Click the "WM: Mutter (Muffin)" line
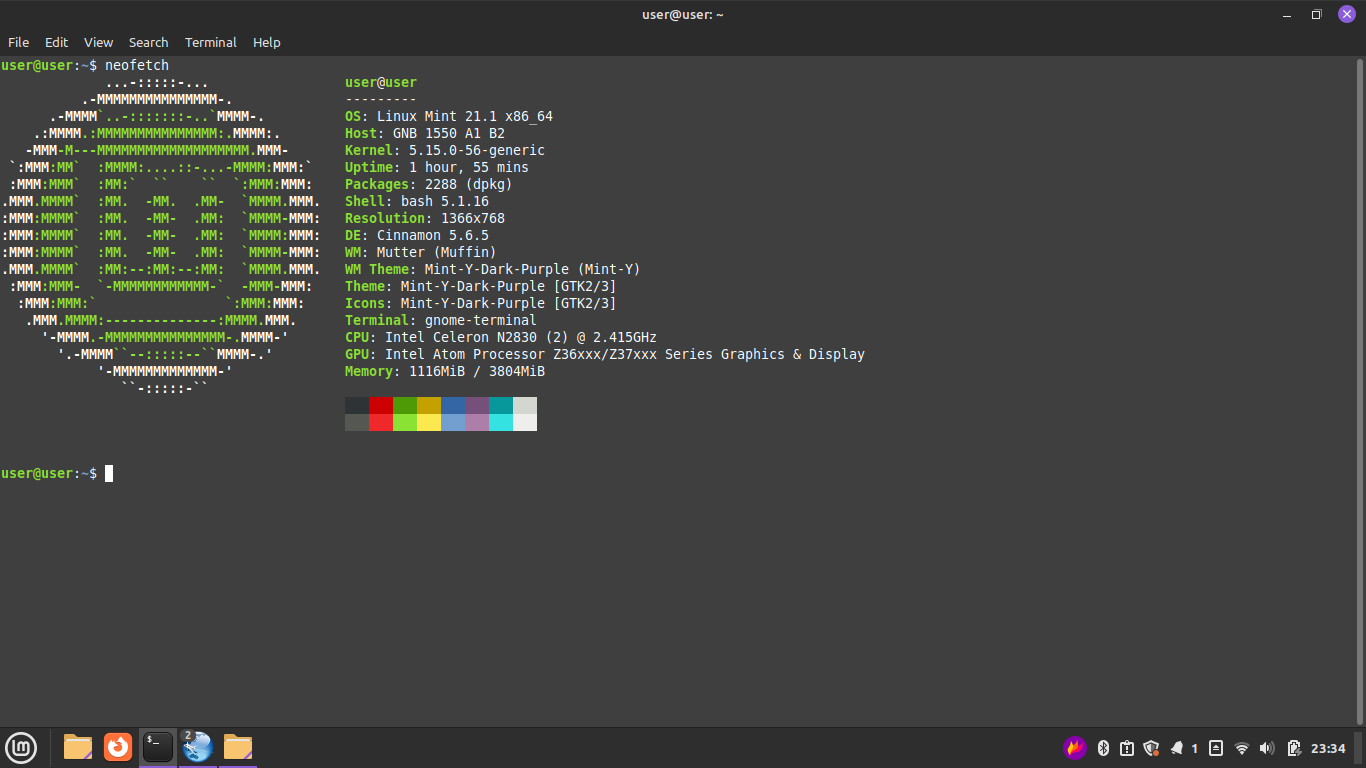The height and width of the screenshot is (768, 1366). [x=421, y=252]
